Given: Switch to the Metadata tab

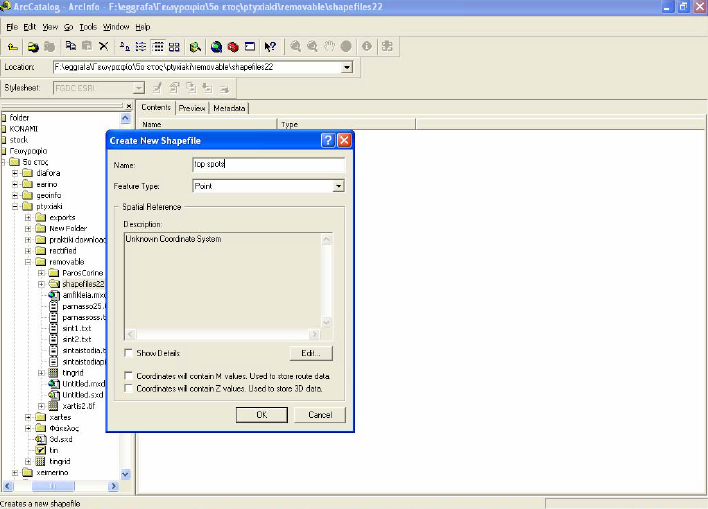Looking at the screenshot, I should (x=229, y=108).
